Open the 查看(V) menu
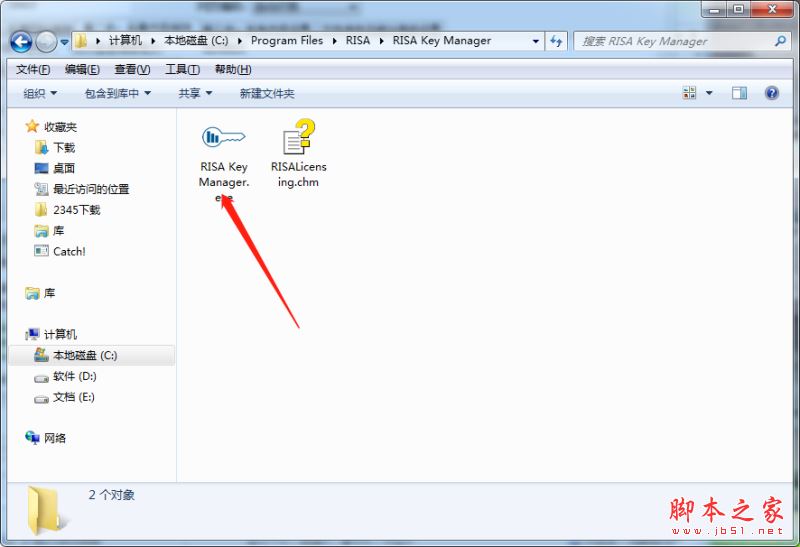The image size is (800, 547). (x=132, y=69)
